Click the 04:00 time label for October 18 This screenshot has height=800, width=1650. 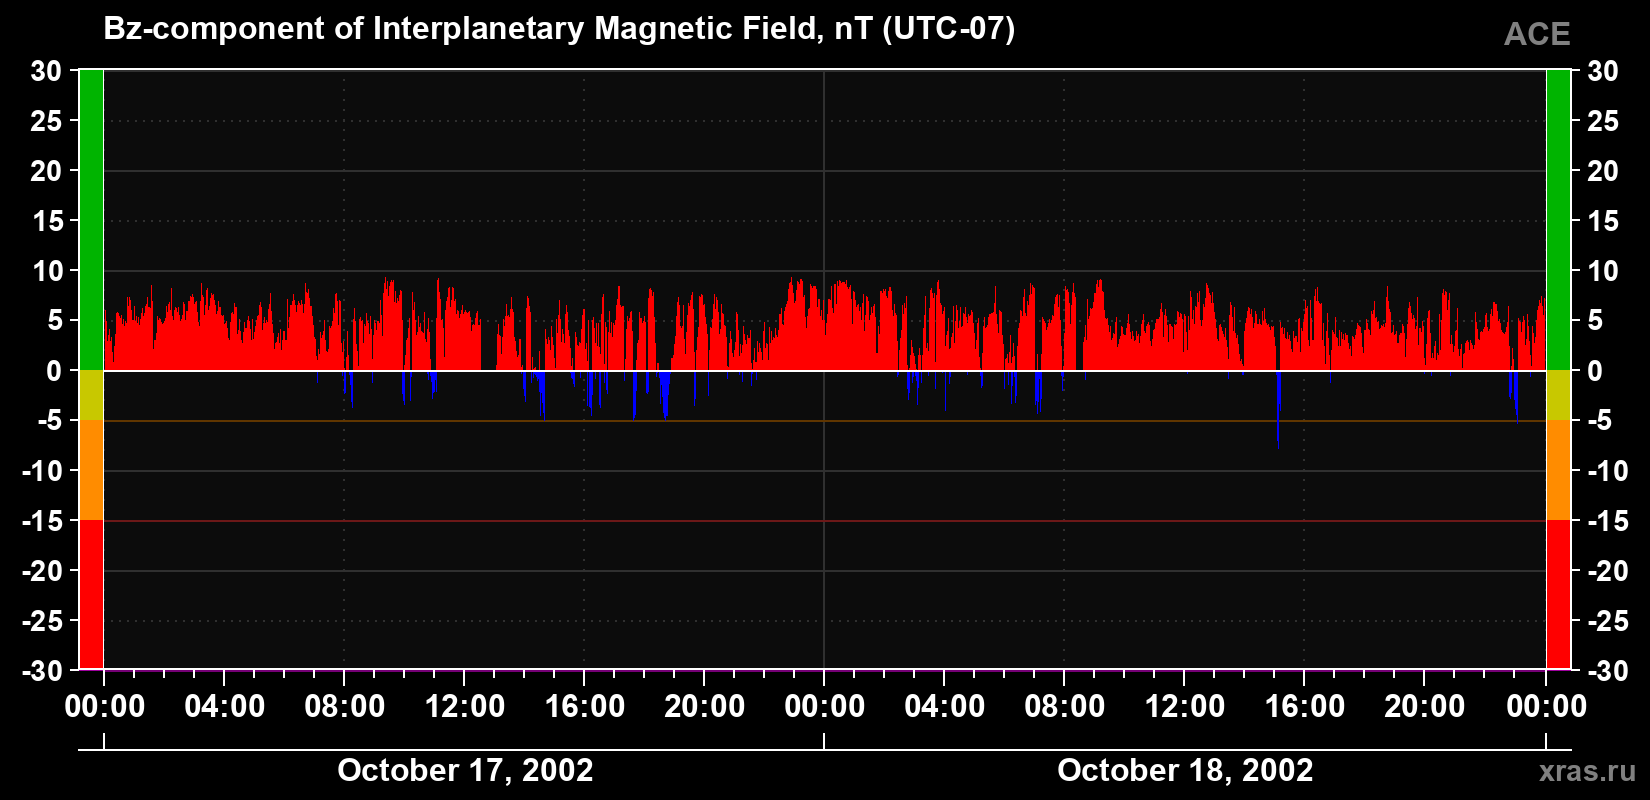click(x=945, y=707)
